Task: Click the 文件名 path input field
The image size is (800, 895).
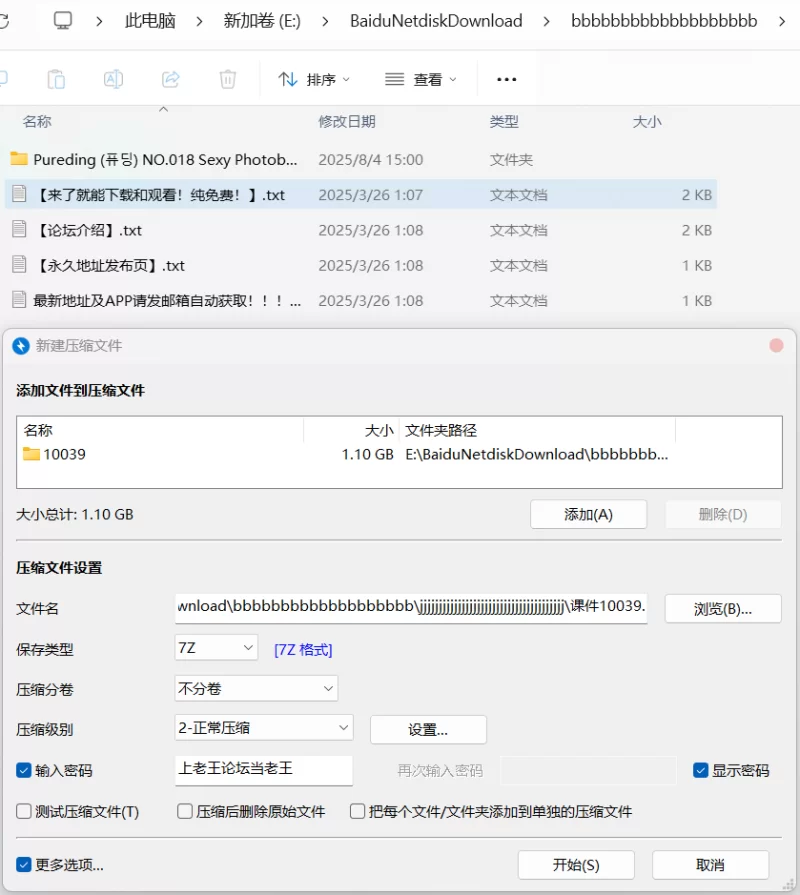Action: pos(411,607)
